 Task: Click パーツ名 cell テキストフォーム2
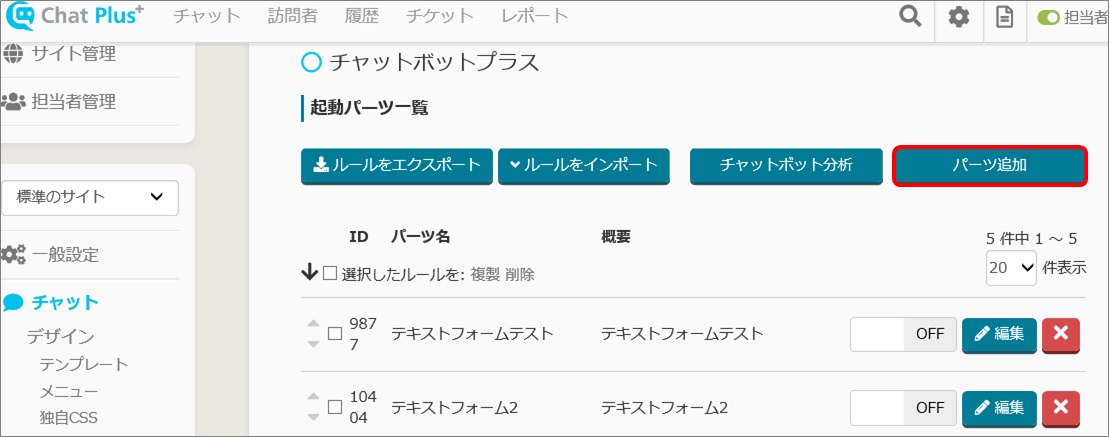tap(455, 407)
